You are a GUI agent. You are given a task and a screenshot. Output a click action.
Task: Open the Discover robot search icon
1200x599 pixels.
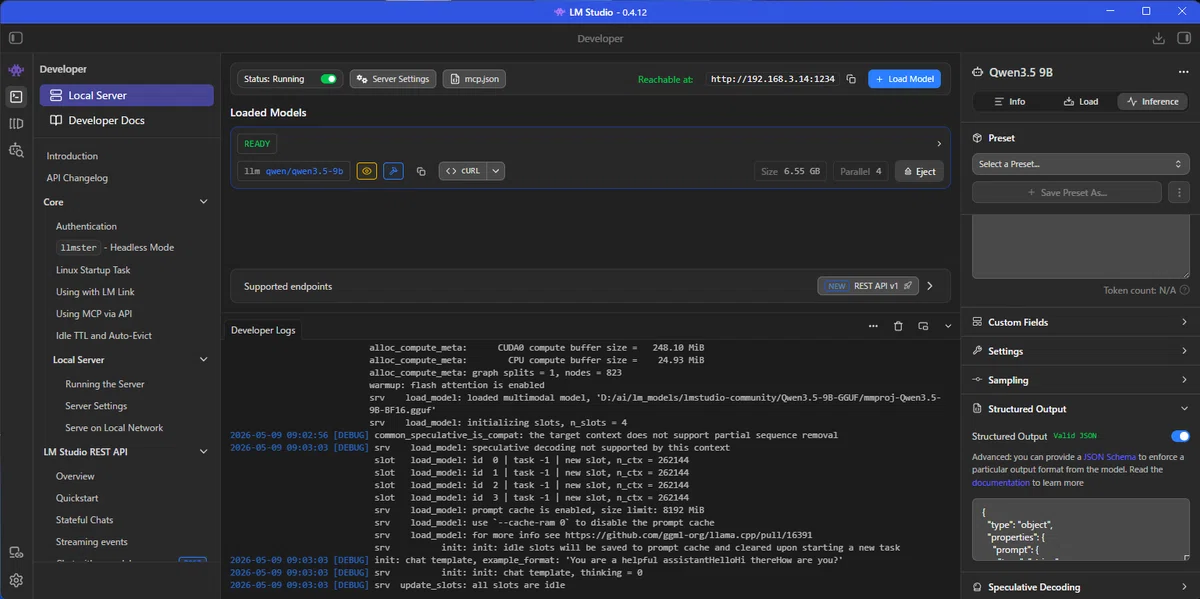click(15, 150)
